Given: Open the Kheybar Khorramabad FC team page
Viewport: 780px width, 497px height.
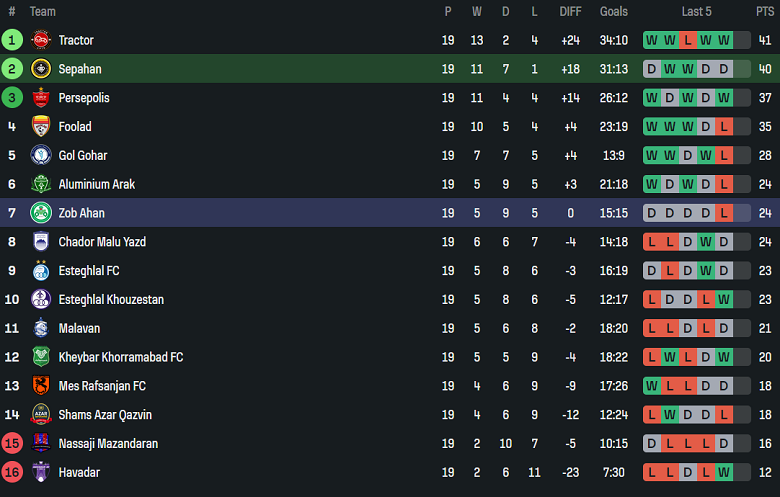Looking at the screenshot, I should click(121, 357).
